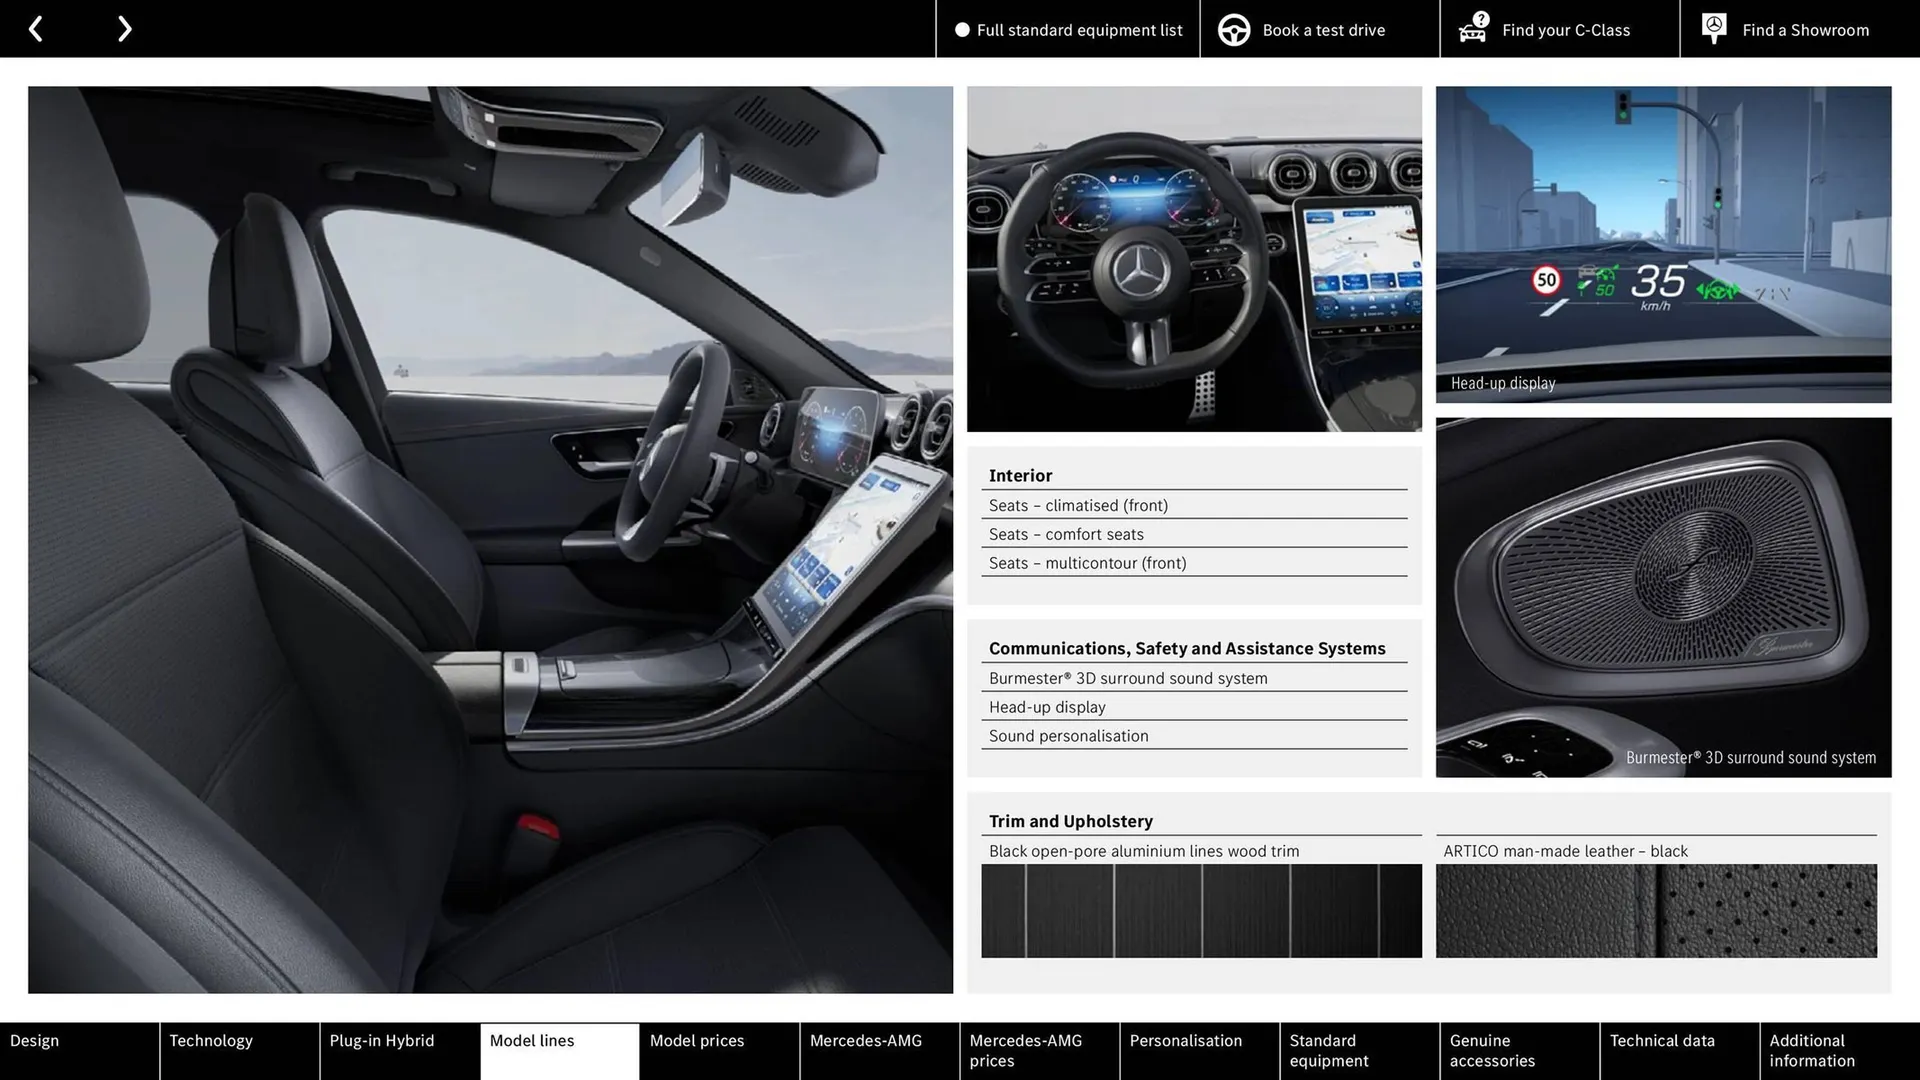Click the back navigation arrow

[x=36, y=28]
